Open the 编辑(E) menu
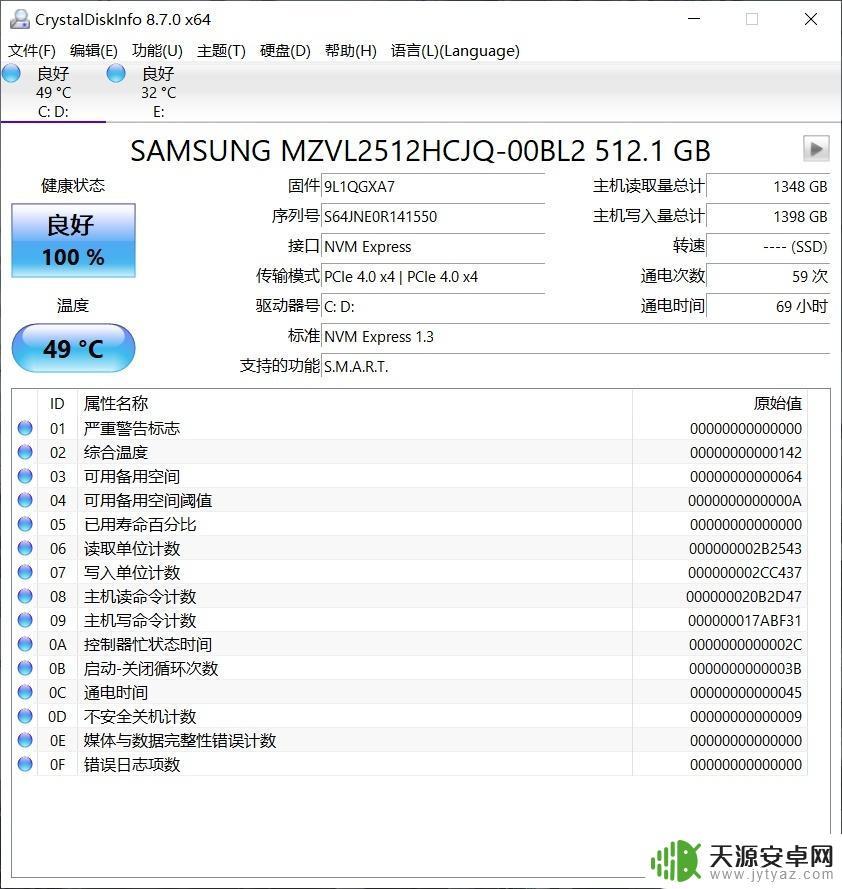The height and width of the screenshot is (889, 842). pos(94,51)
